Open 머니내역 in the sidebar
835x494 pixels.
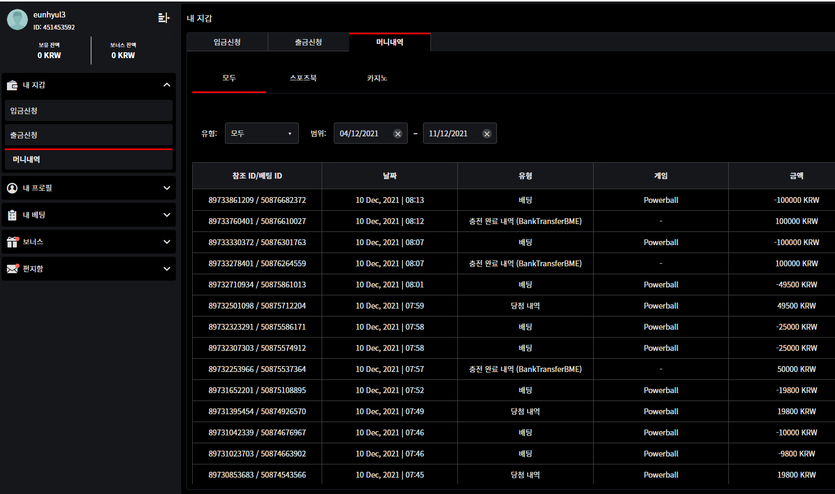(x=89, y=160)
